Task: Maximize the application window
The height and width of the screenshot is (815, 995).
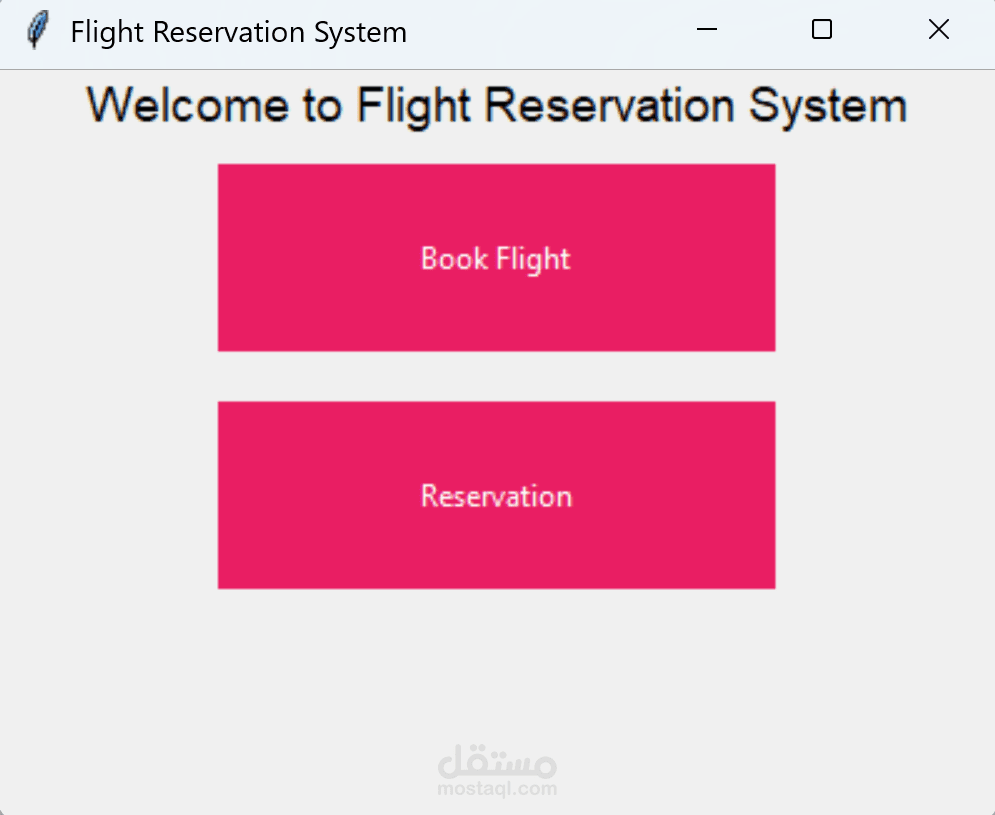Action: tap(821, 30)
